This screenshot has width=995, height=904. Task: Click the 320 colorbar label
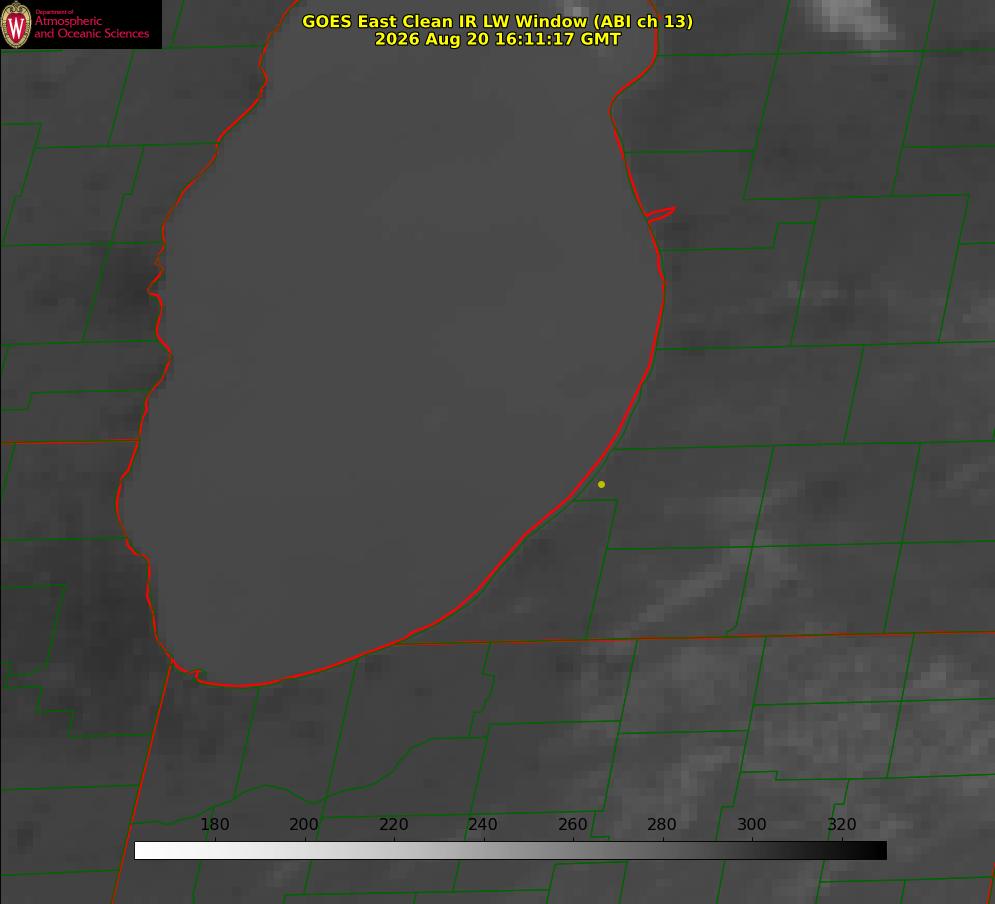coord(842,824)
